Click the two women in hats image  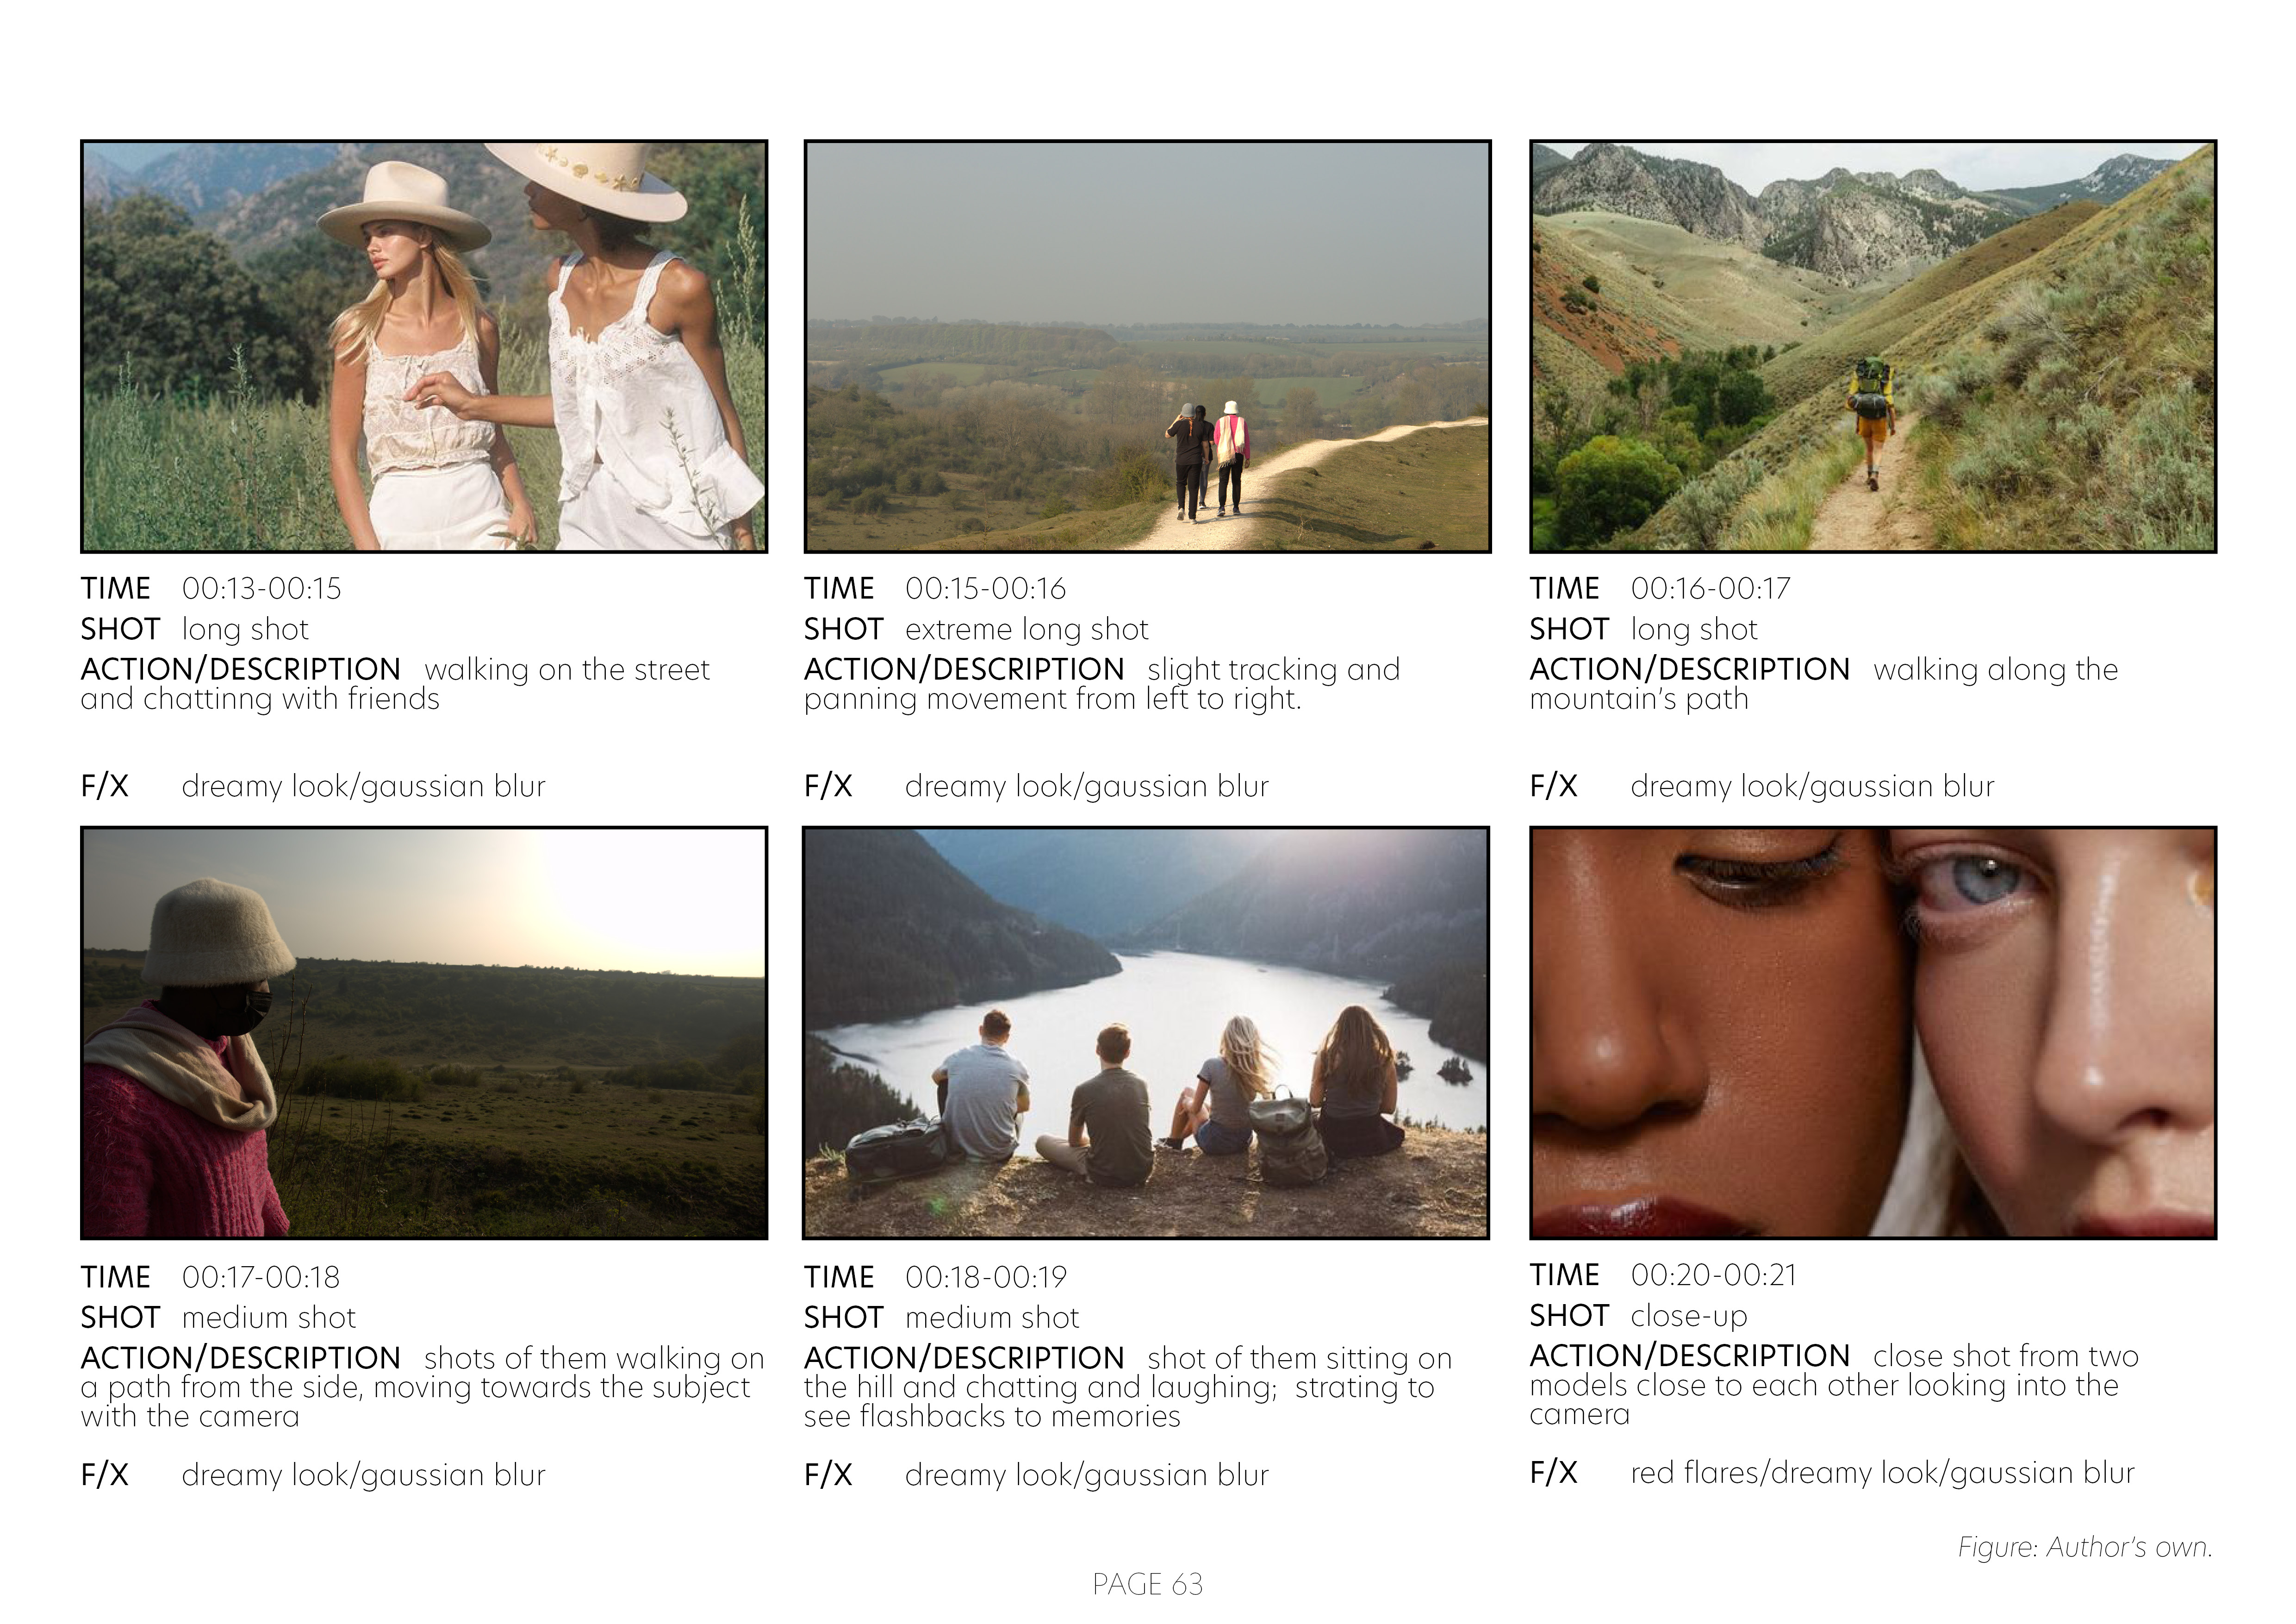pyautogui.click(x=424, y=346)
